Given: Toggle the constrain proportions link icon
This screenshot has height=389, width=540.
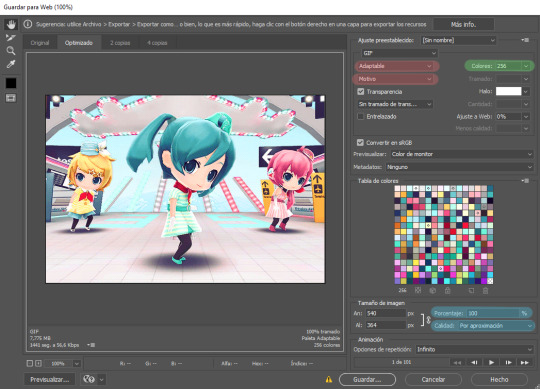Looking at the screenshot, I should pyautogui.click(x=428, y=320).
